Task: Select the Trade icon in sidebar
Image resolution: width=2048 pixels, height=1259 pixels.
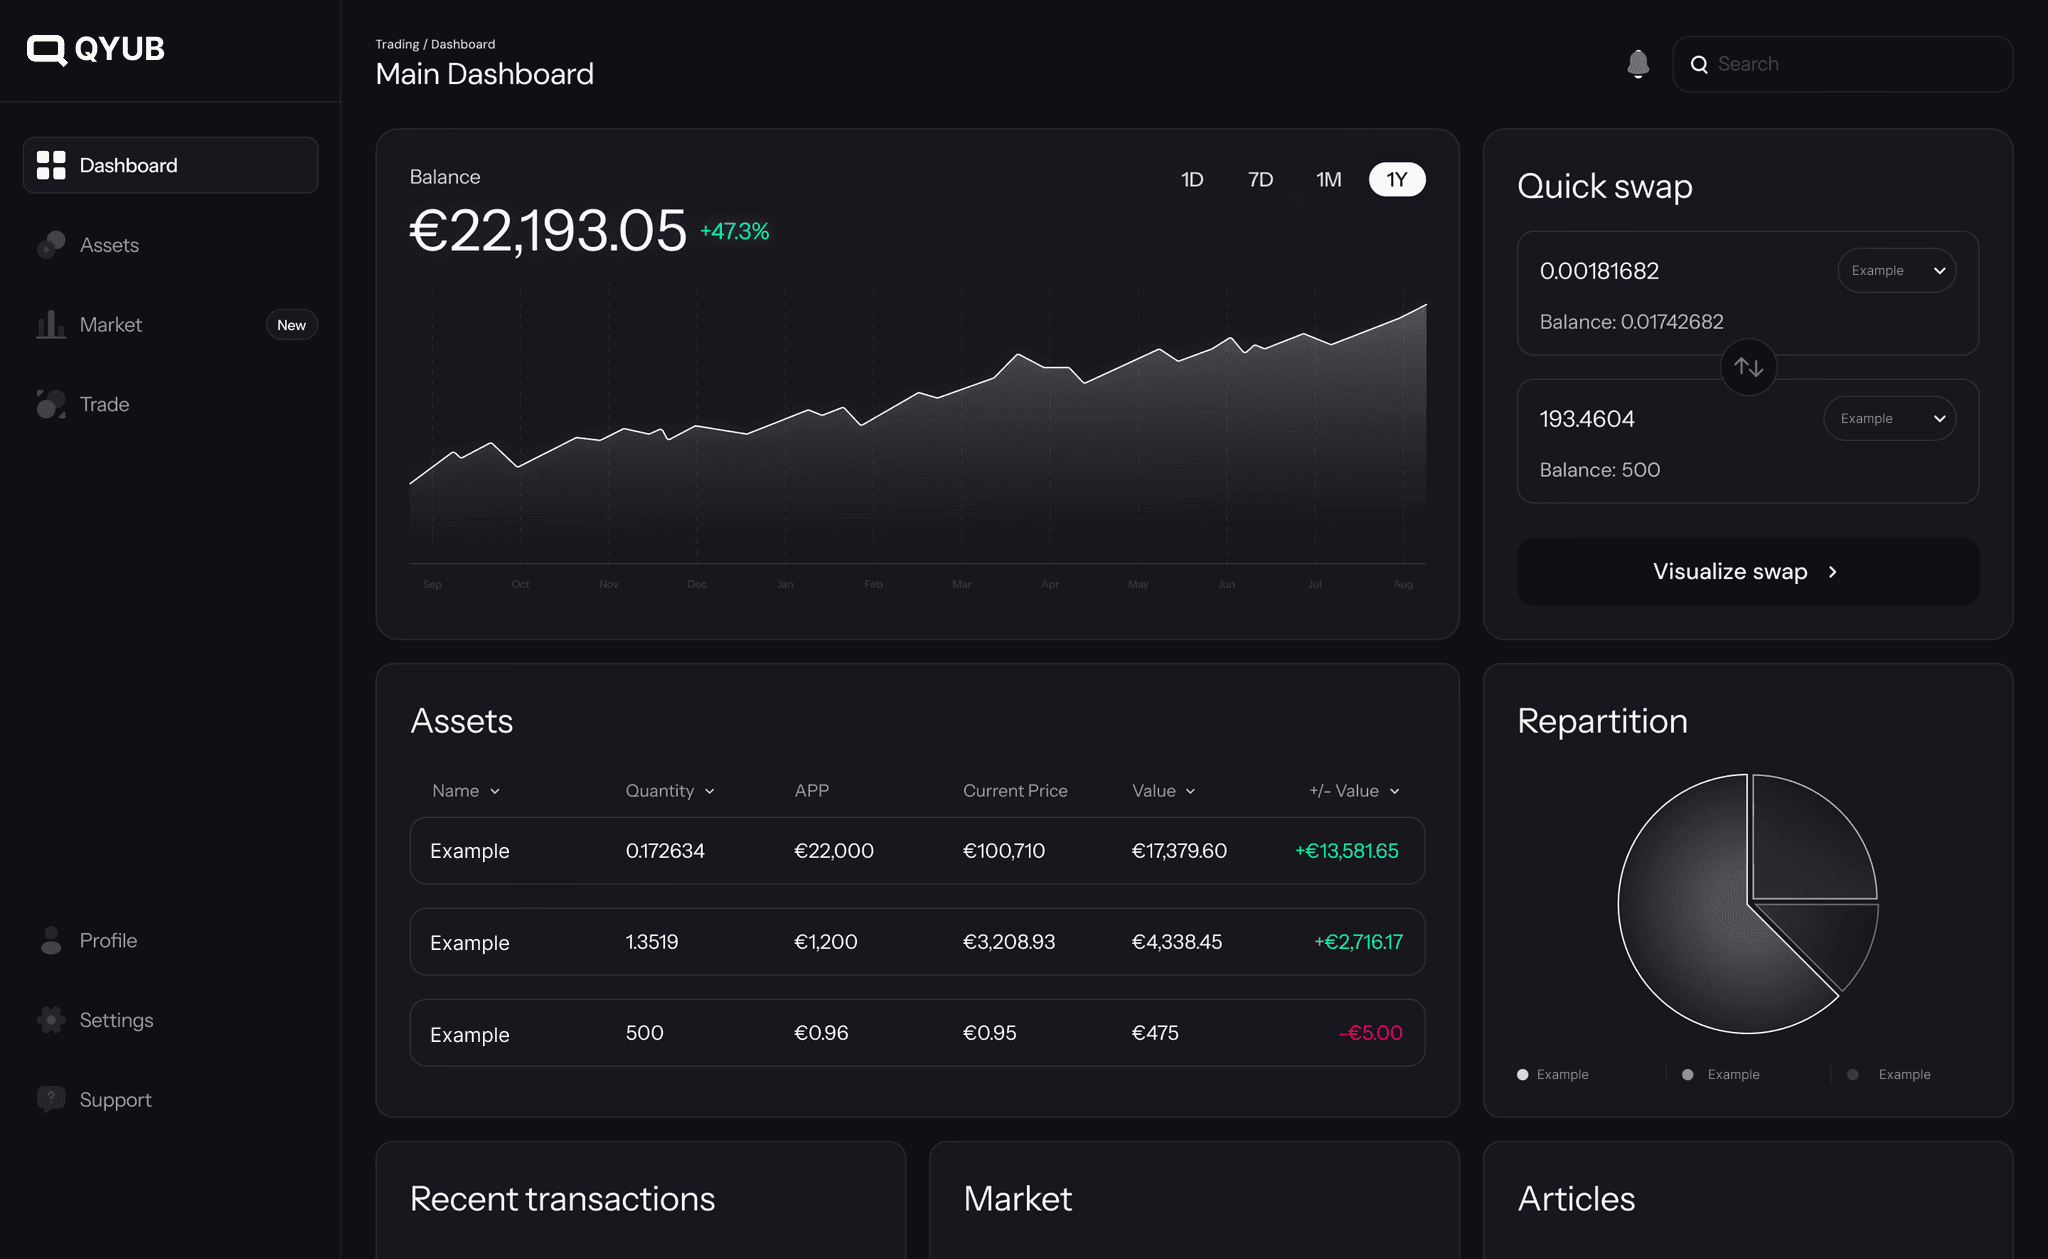Action: 50,404
